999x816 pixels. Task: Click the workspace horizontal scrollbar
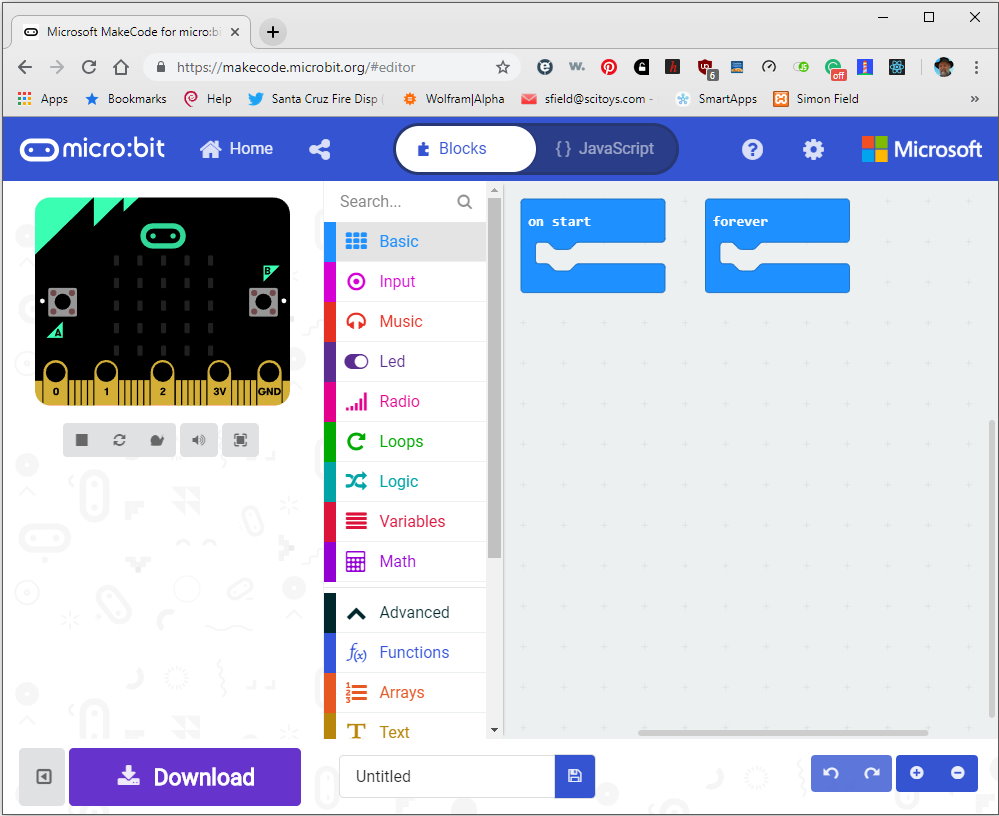coord(783,733)
